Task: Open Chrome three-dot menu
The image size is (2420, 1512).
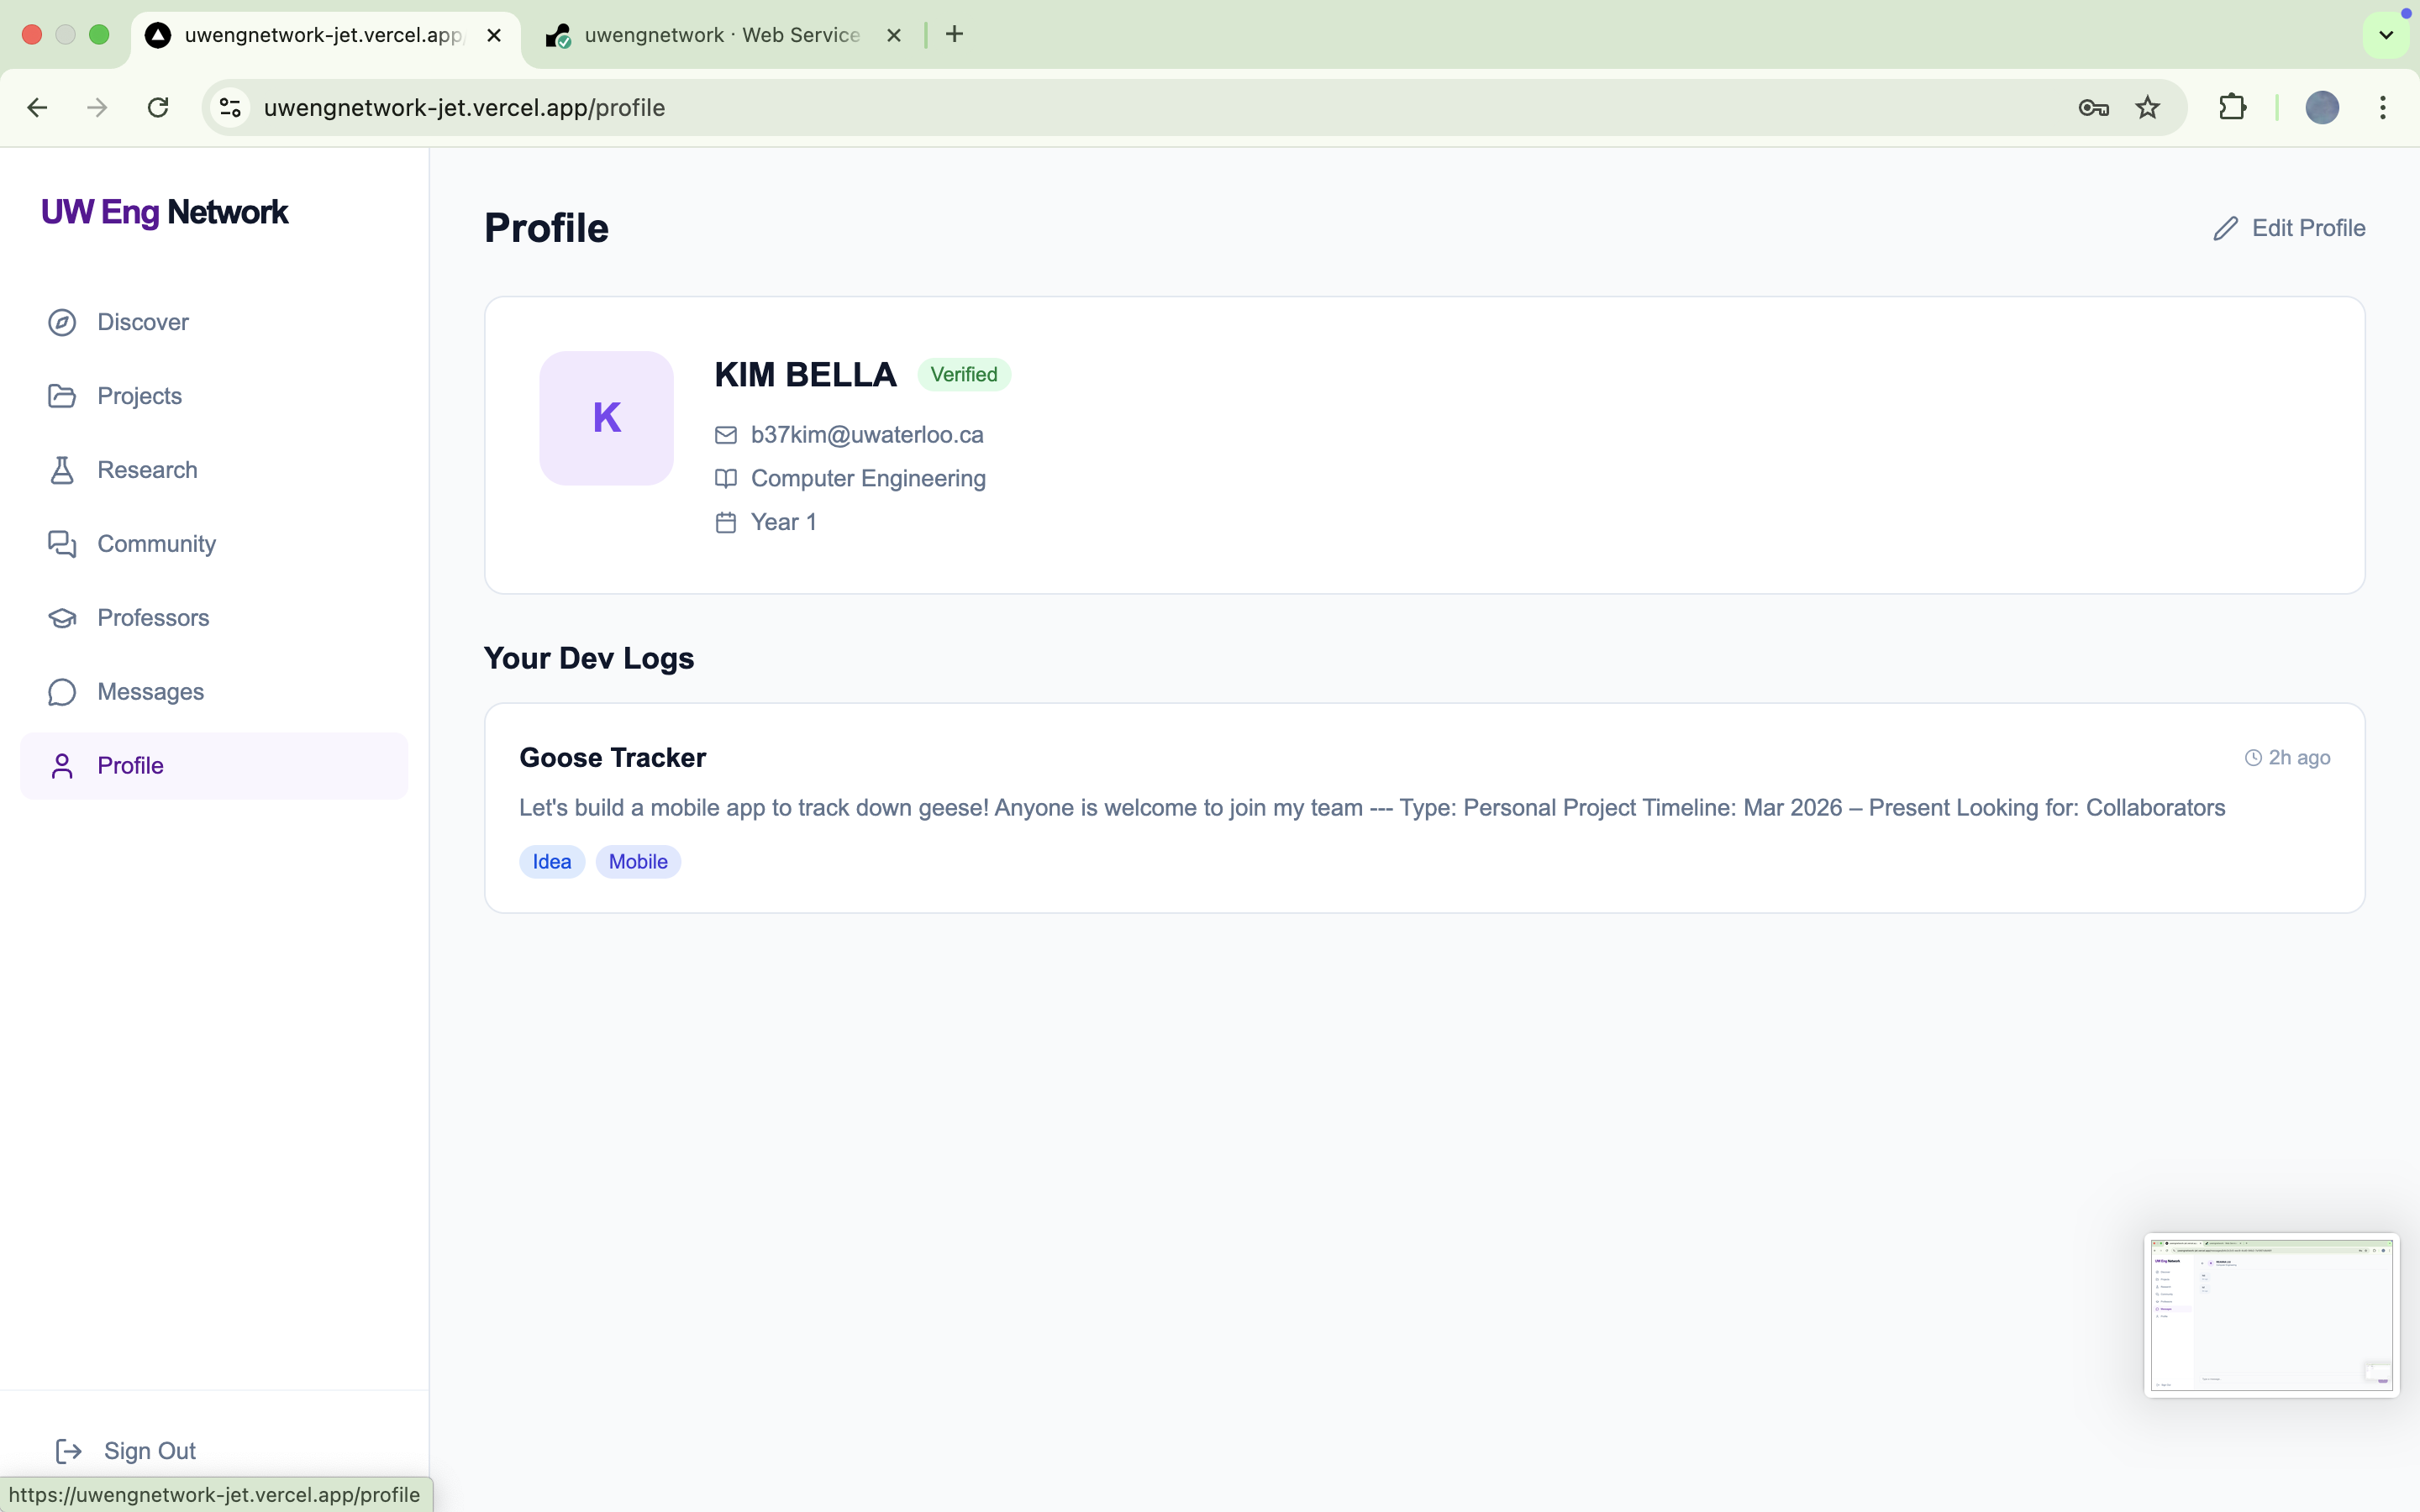Action: 2383,108
